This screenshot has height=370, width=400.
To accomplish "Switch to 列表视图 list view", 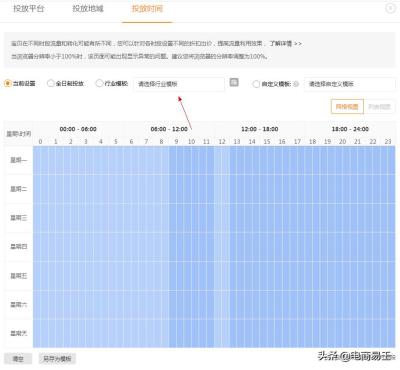I will [x=379, y=107].
